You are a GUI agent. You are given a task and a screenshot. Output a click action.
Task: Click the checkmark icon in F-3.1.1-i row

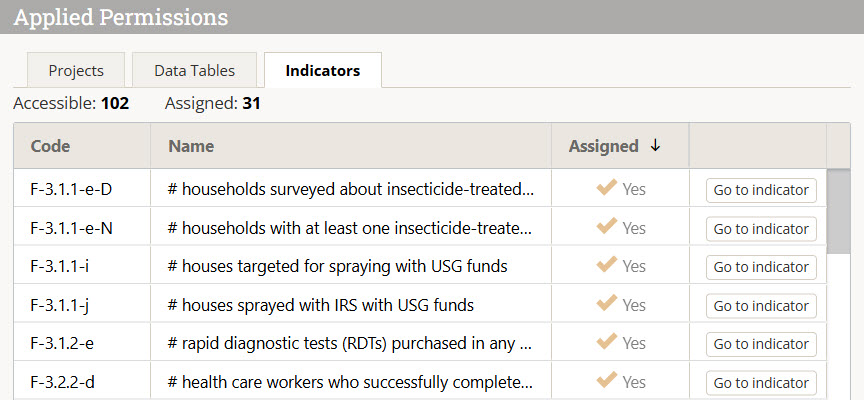coord(606,265)
